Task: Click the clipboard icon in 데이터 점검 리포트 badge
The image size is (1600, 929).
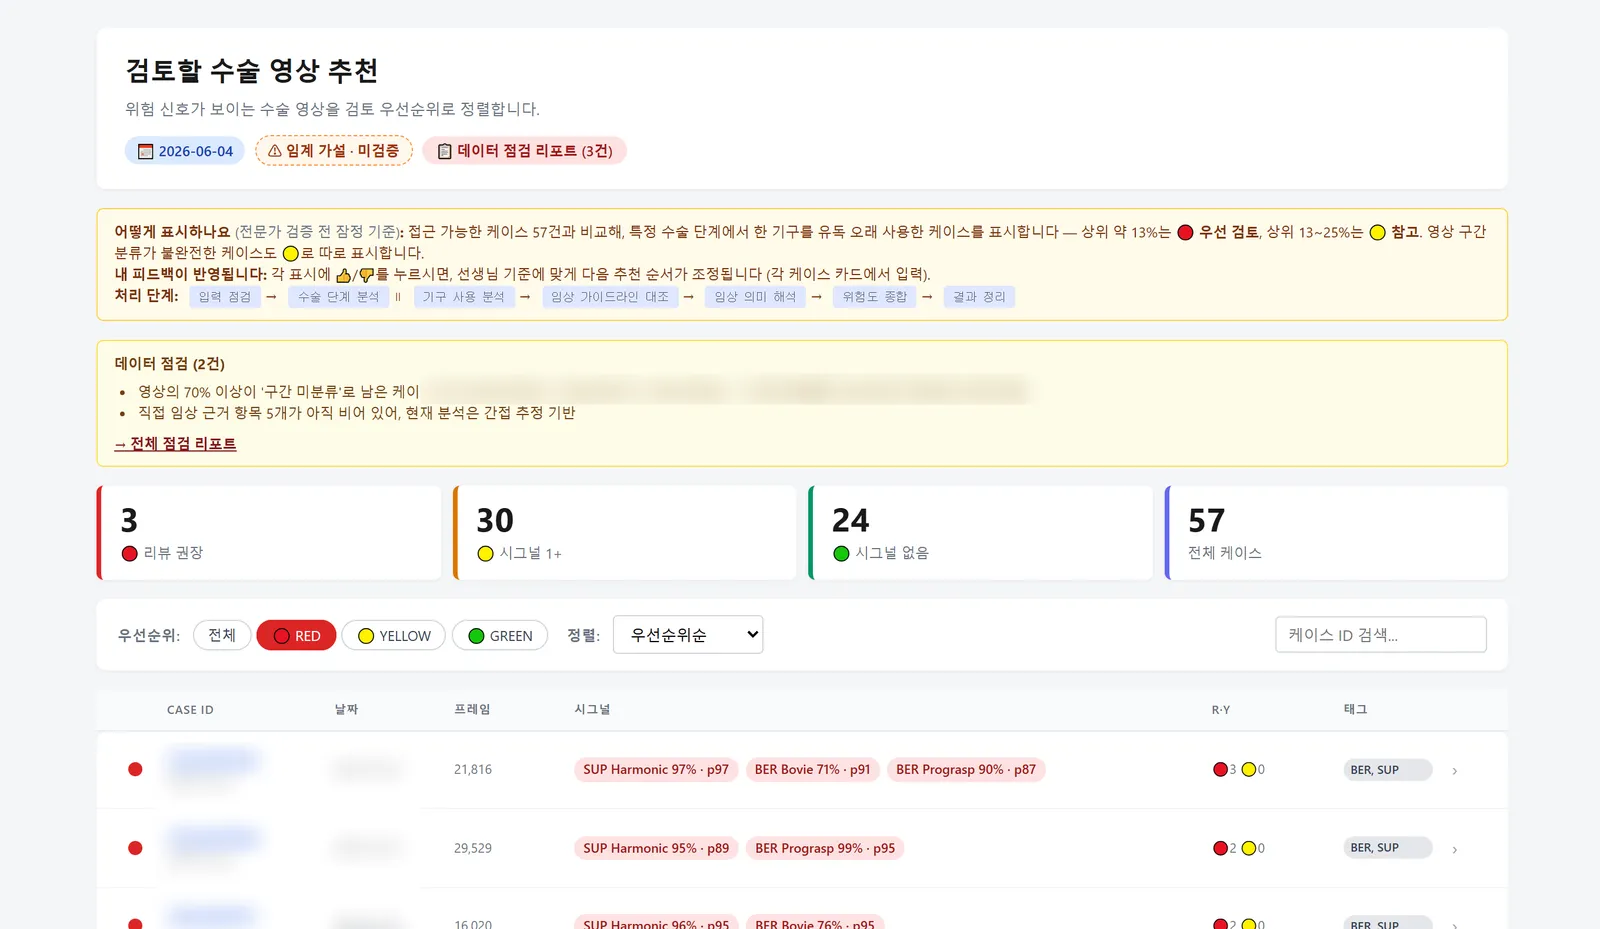Action: pos(445,151)
